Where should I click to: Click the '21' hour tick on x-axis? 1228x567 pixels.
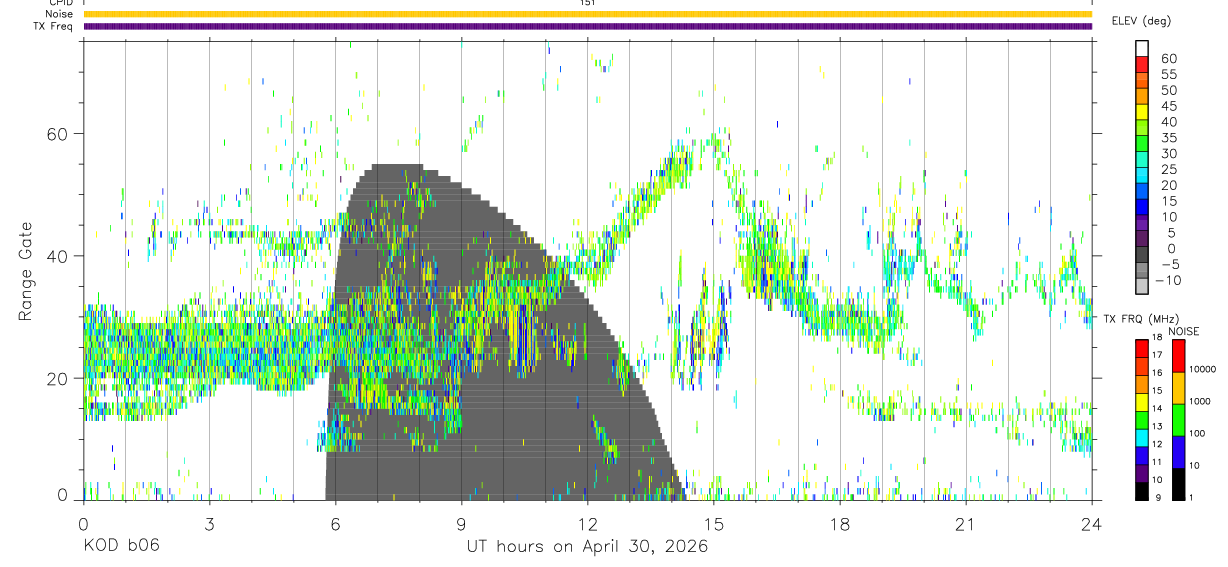(x=966, y=524)
